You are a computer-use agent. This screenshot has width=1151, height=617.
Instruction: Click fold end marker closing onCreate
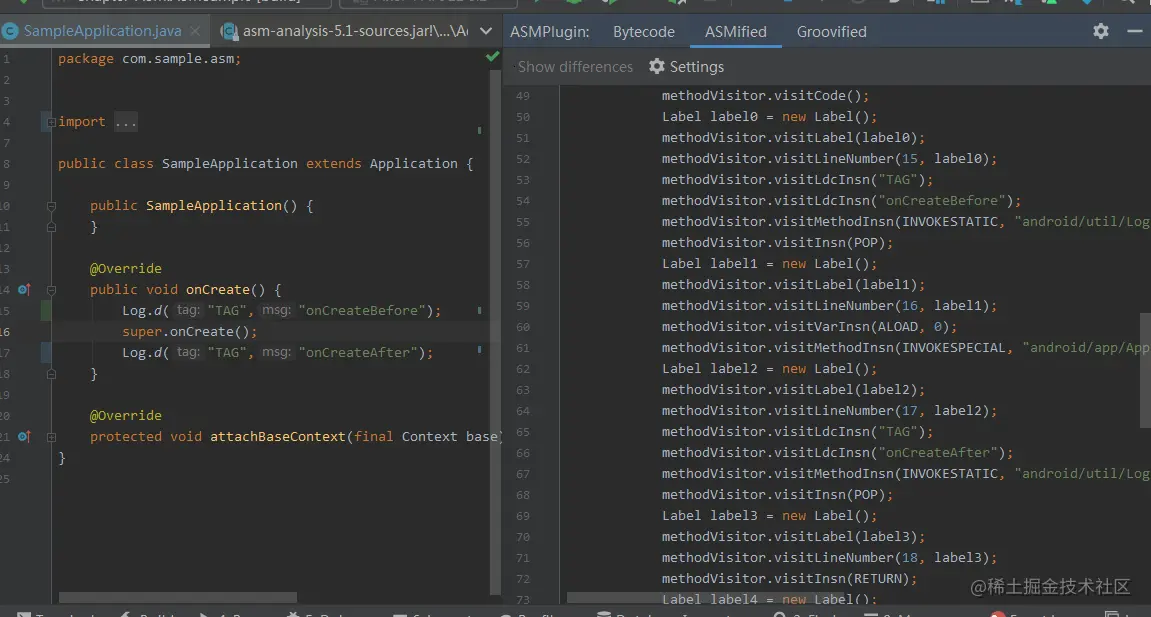click(51, 374)
